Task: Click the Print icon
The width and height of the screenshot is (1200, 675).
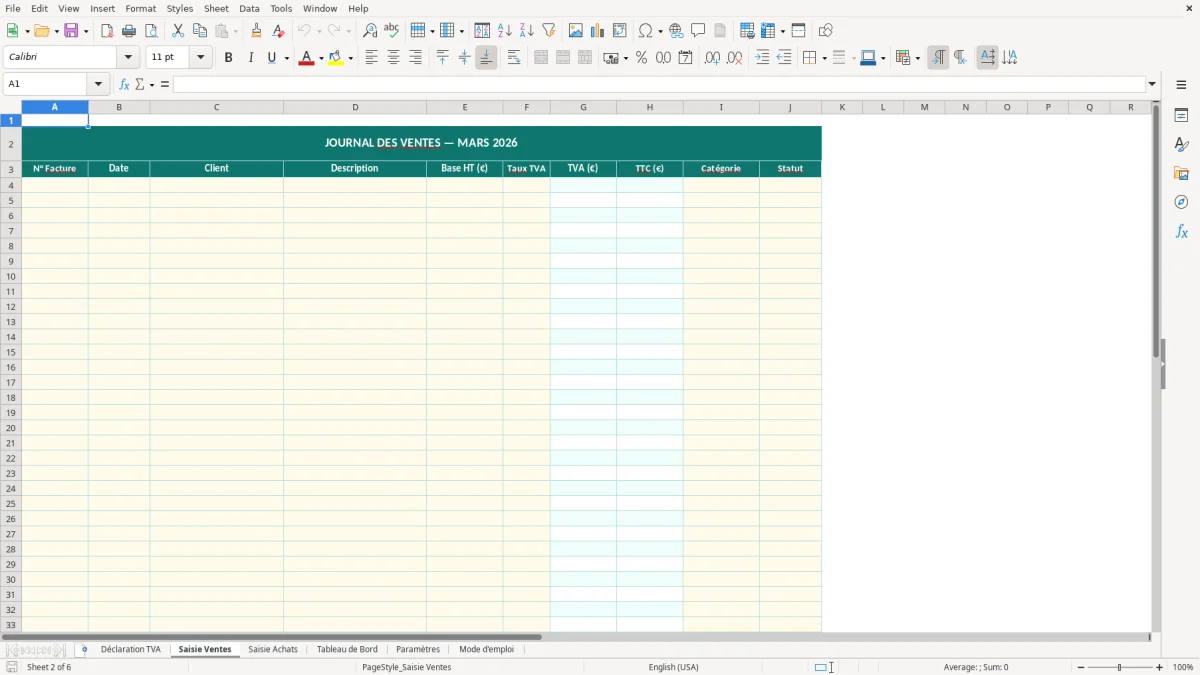Action: pyautogui.click(x=129, y=31)
